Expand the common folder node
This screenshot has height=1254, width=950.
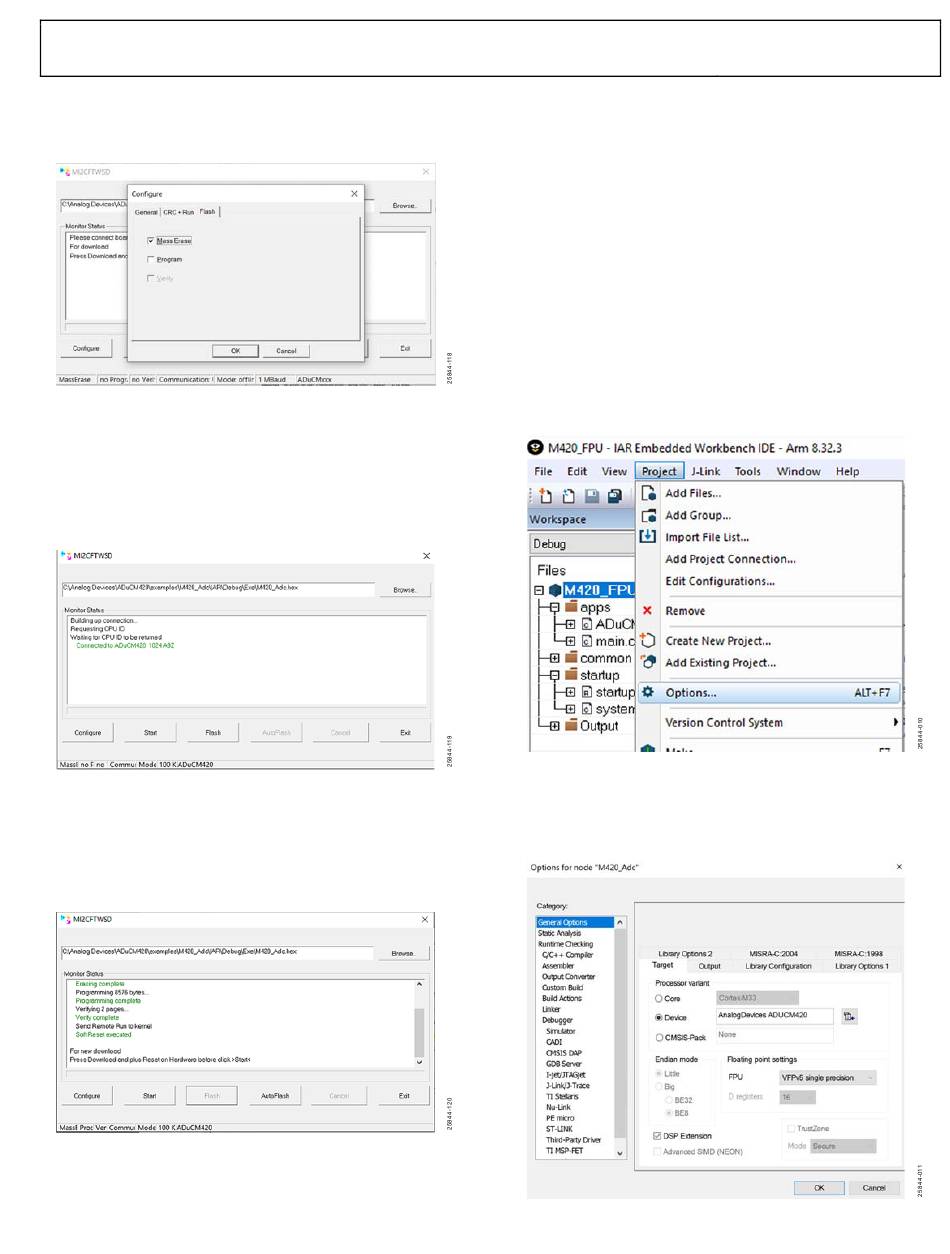[553, 658]
